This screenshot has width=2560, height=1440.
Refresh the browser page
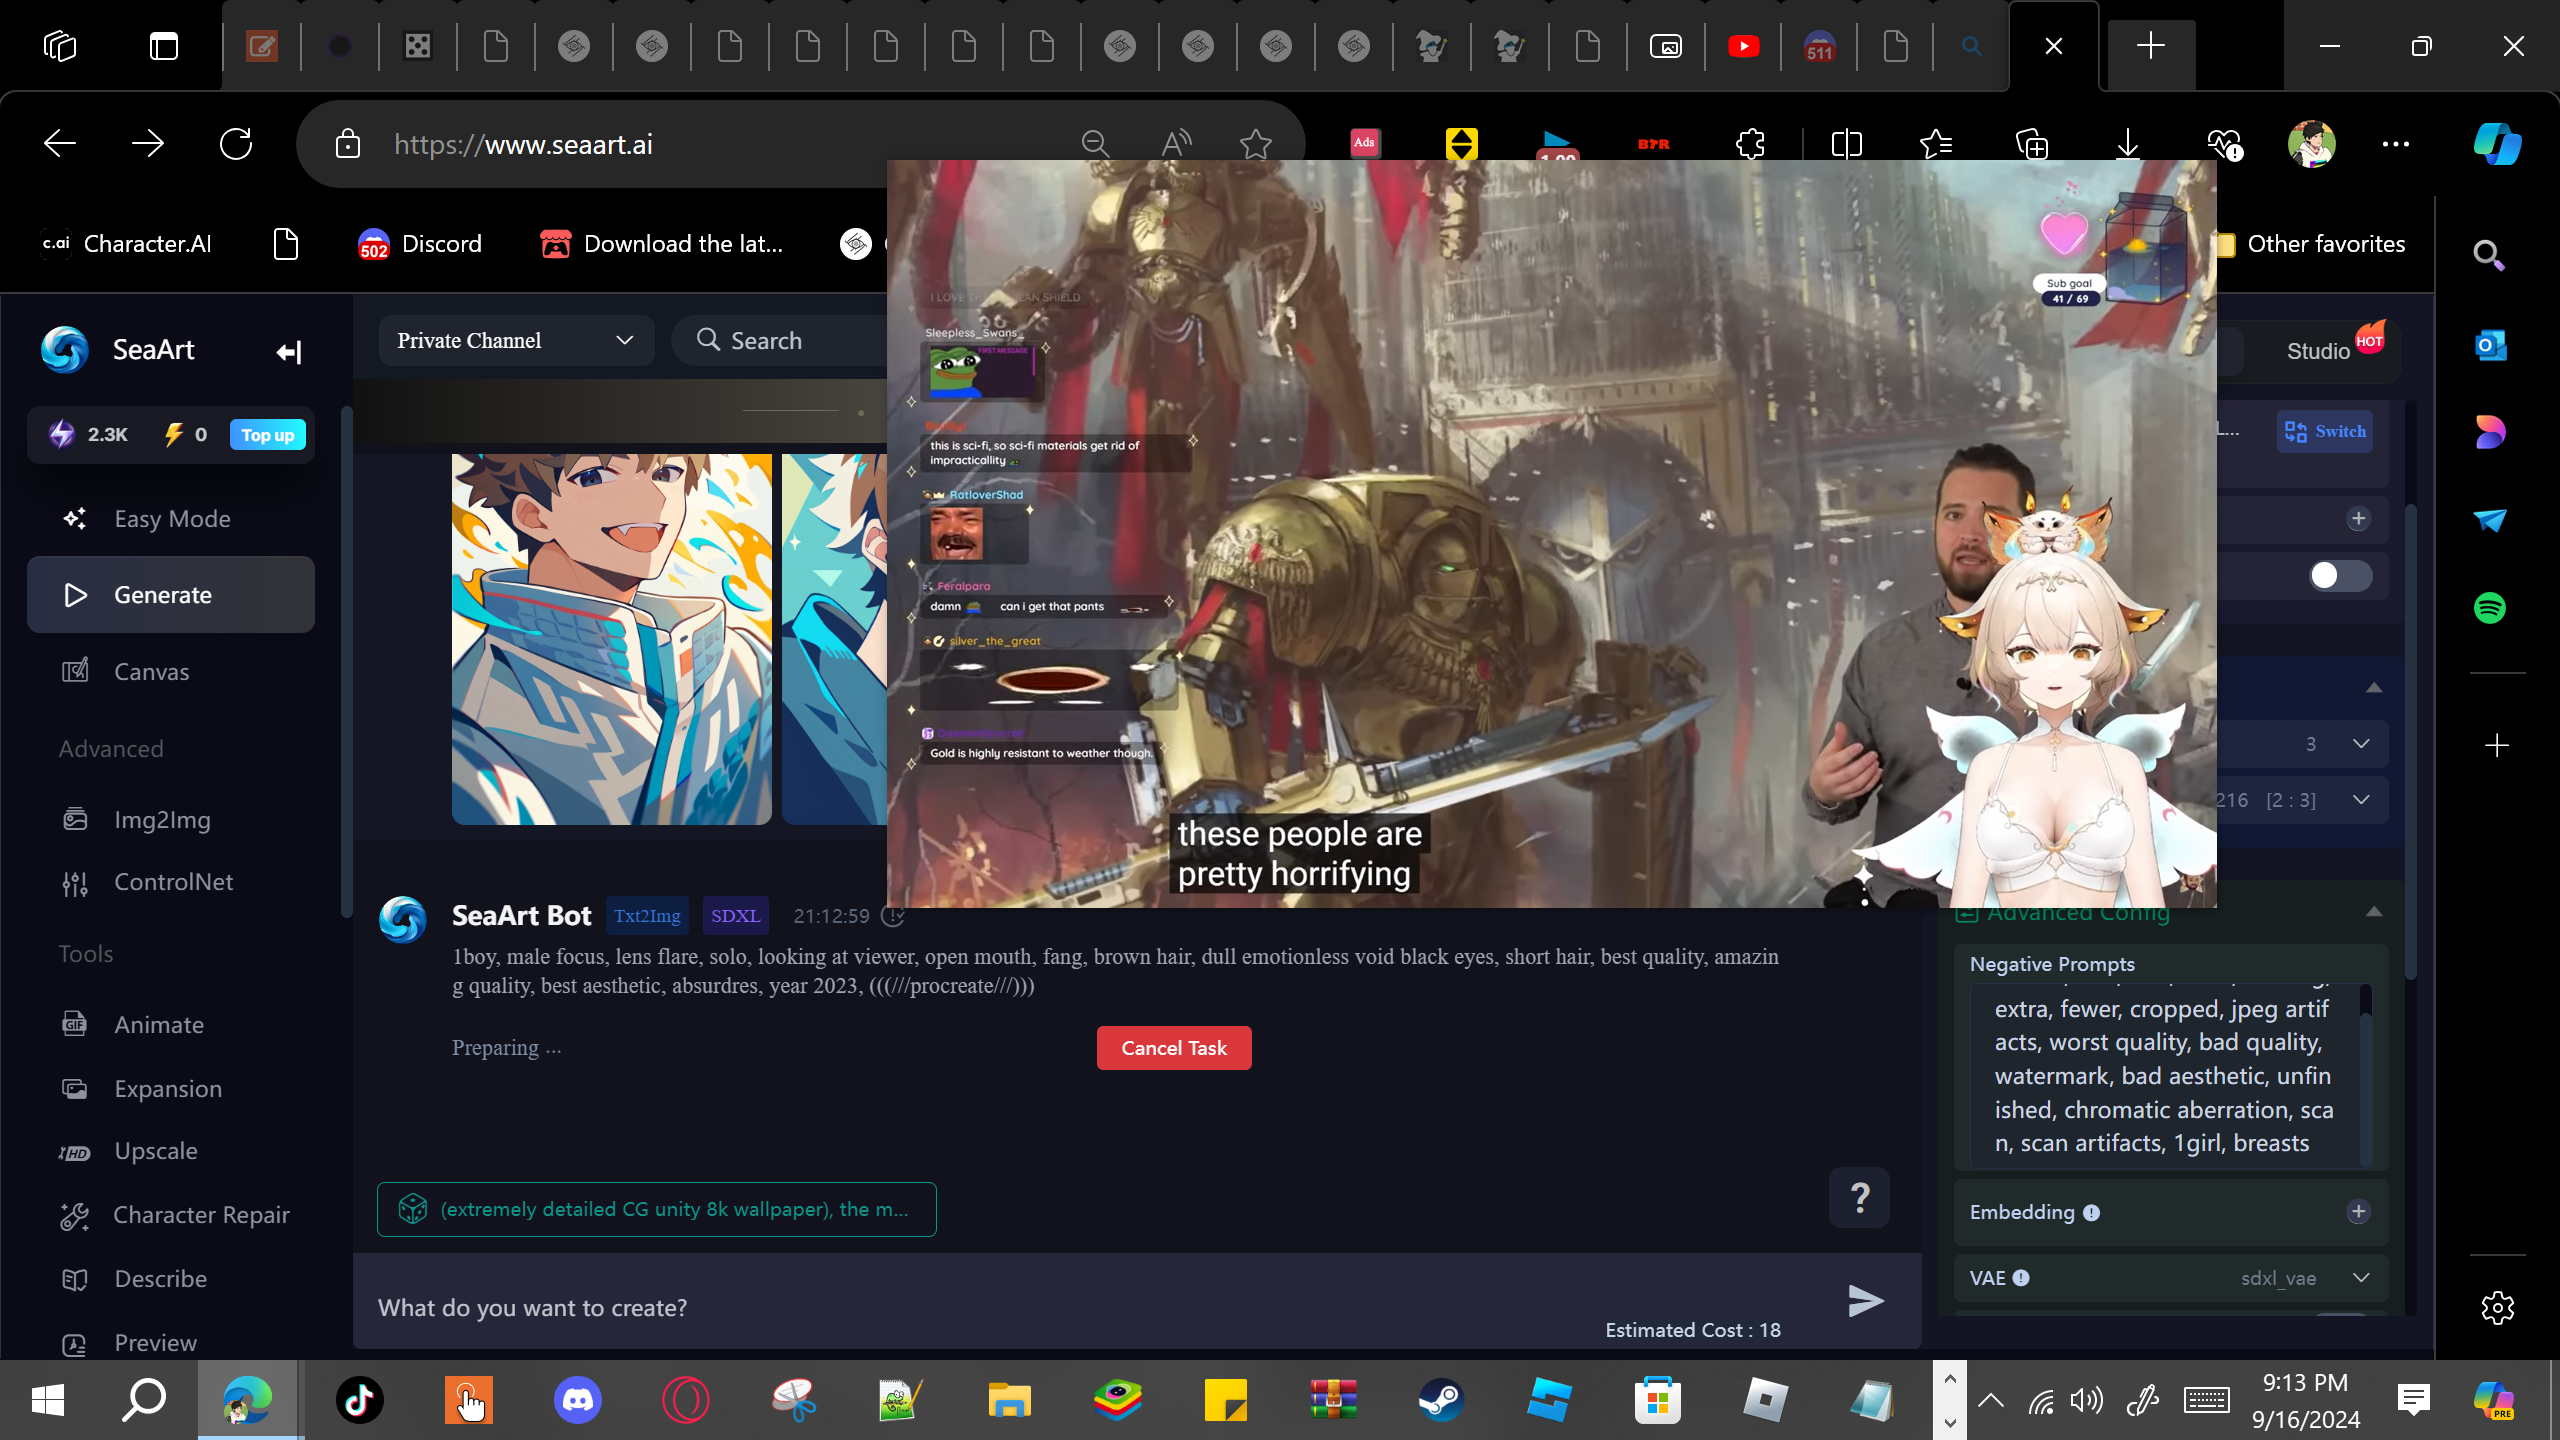pyautogui.click(x=236, y=144)
